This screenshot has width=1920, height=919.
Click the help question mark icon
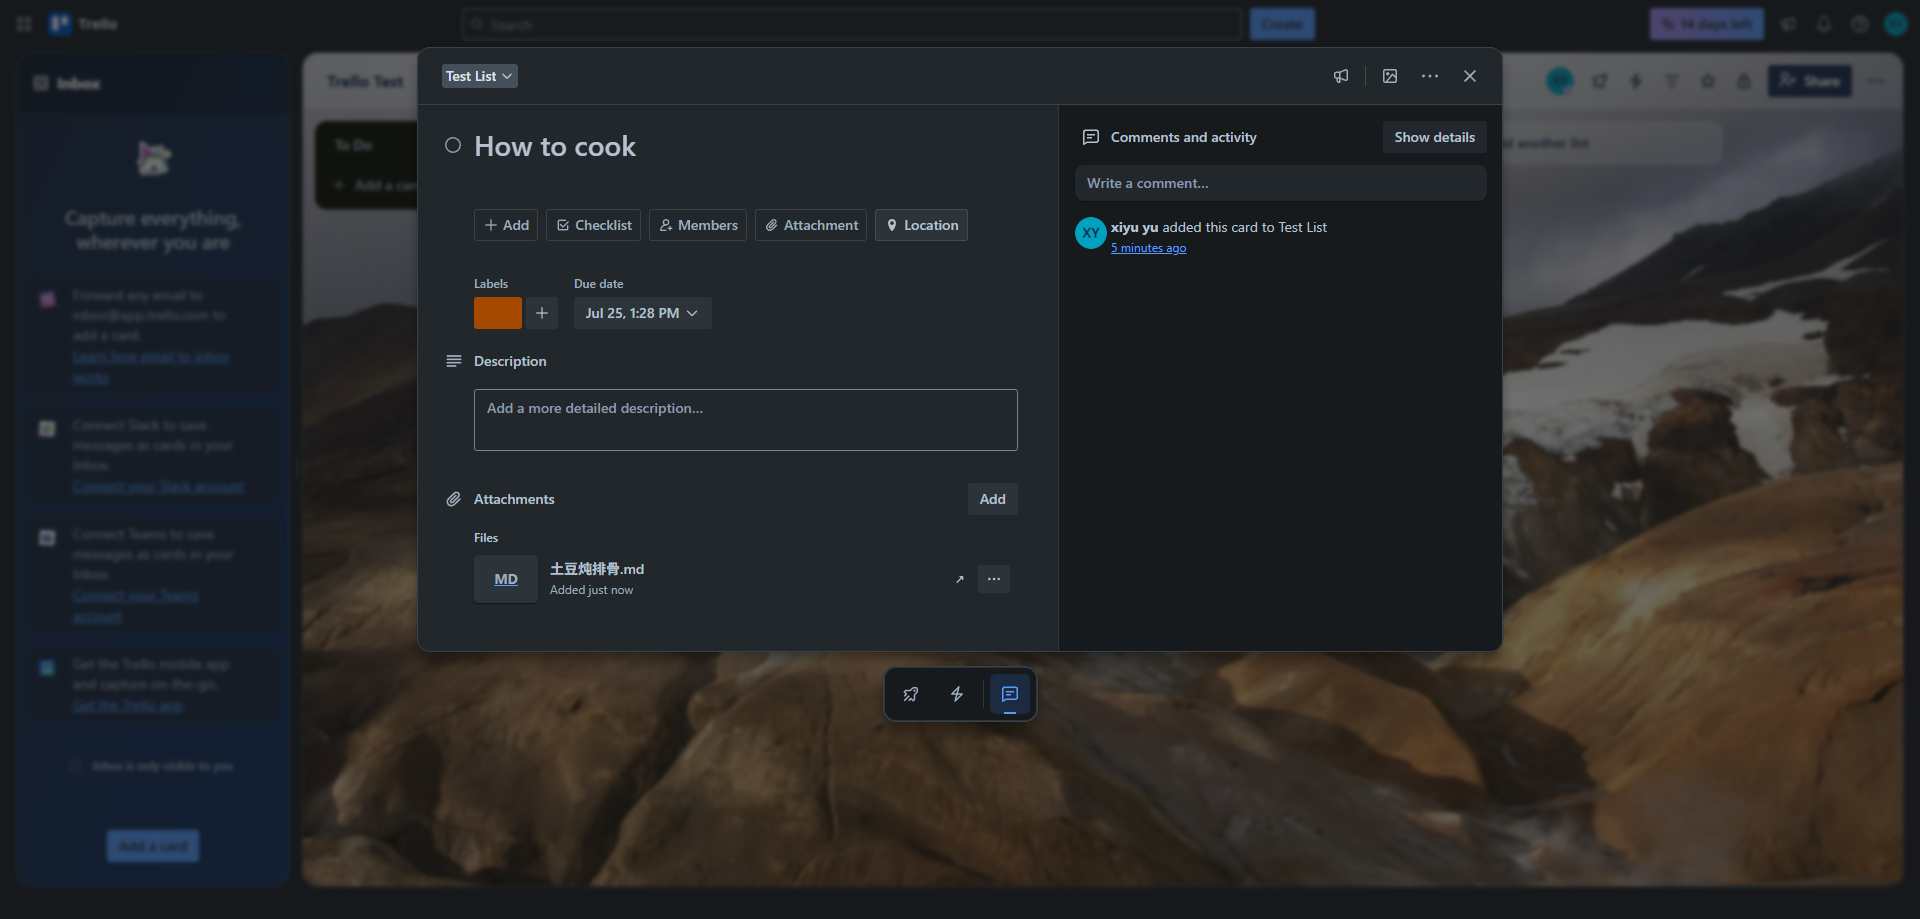coord(1860,24)
